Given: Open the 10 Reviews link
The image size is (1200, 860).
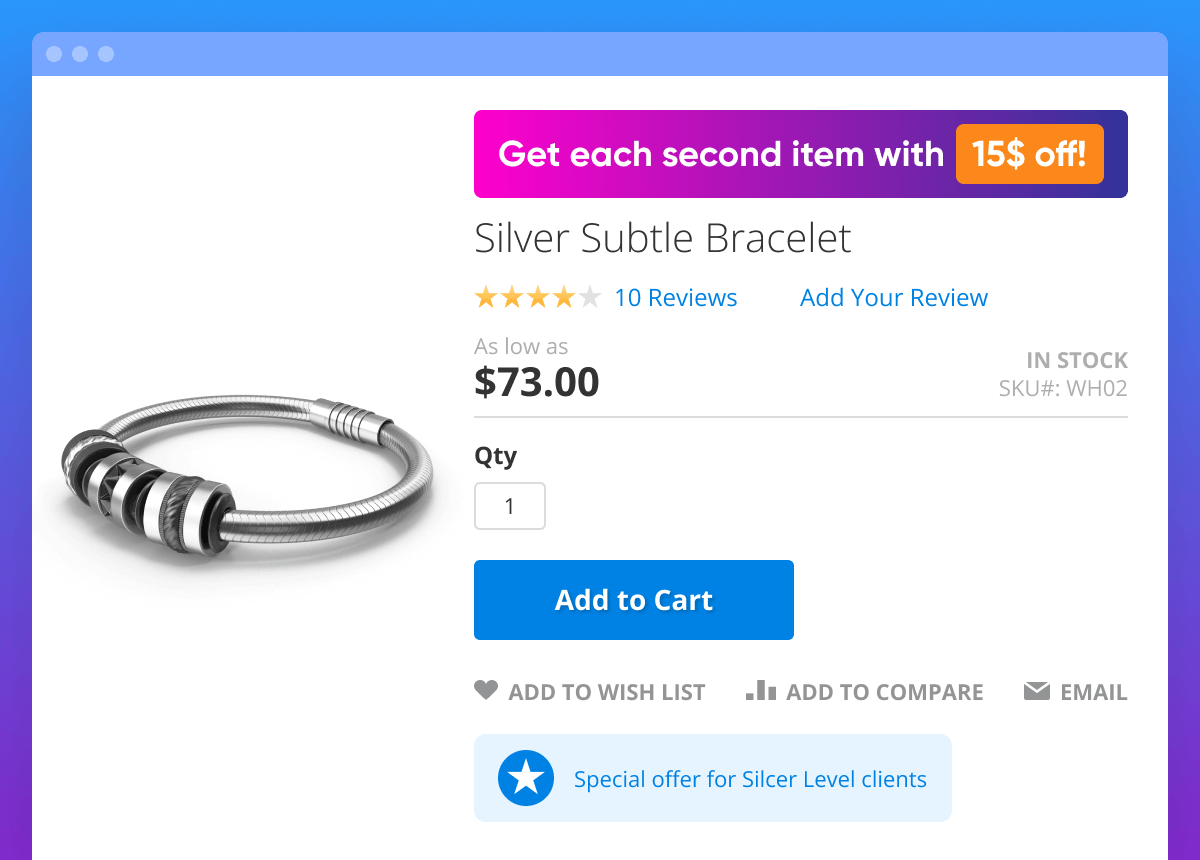Looking at the screenshot, I should pos(675,298).
